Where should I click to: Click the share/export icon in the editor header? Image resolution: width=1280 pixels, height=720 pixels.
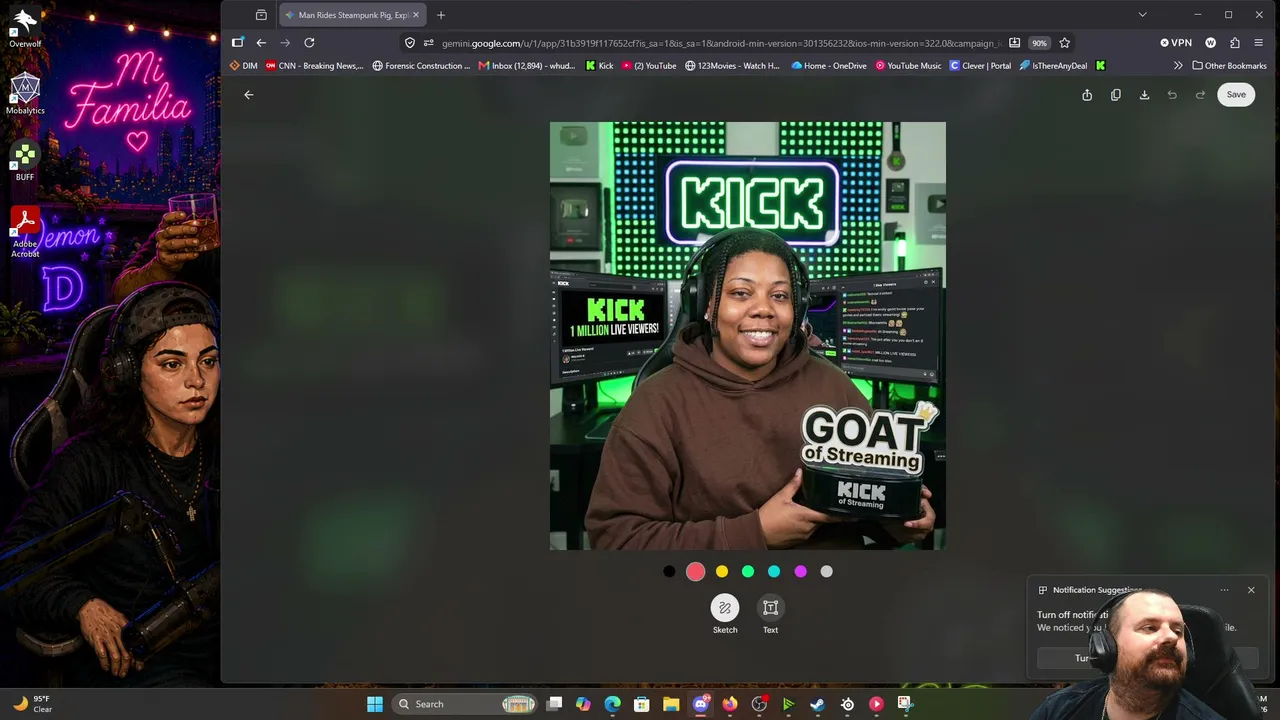(1087, 95)
